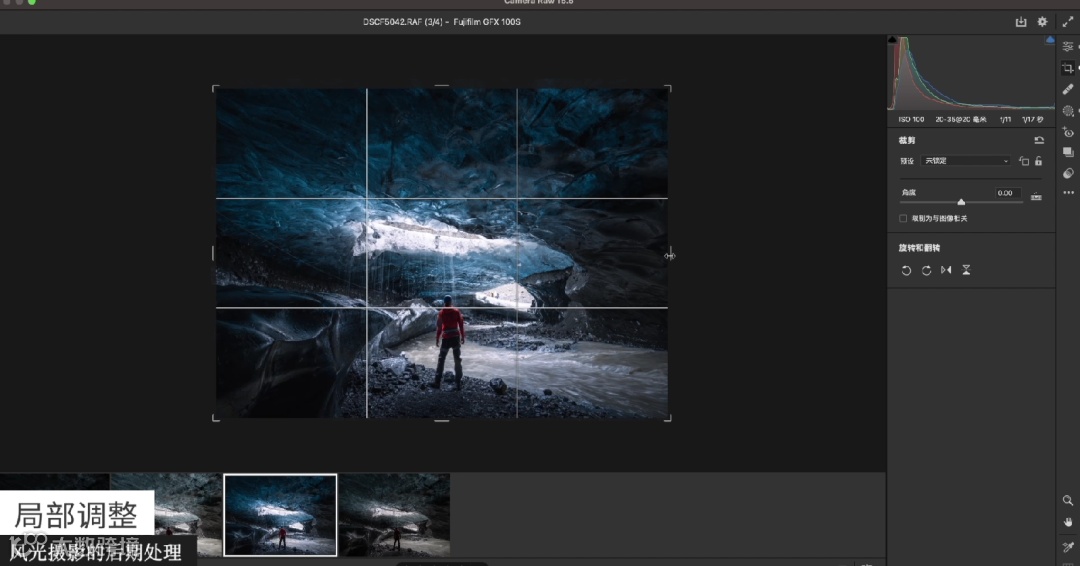
Task: Click the f/11 aperture readout
Action: pos(1006,120)
